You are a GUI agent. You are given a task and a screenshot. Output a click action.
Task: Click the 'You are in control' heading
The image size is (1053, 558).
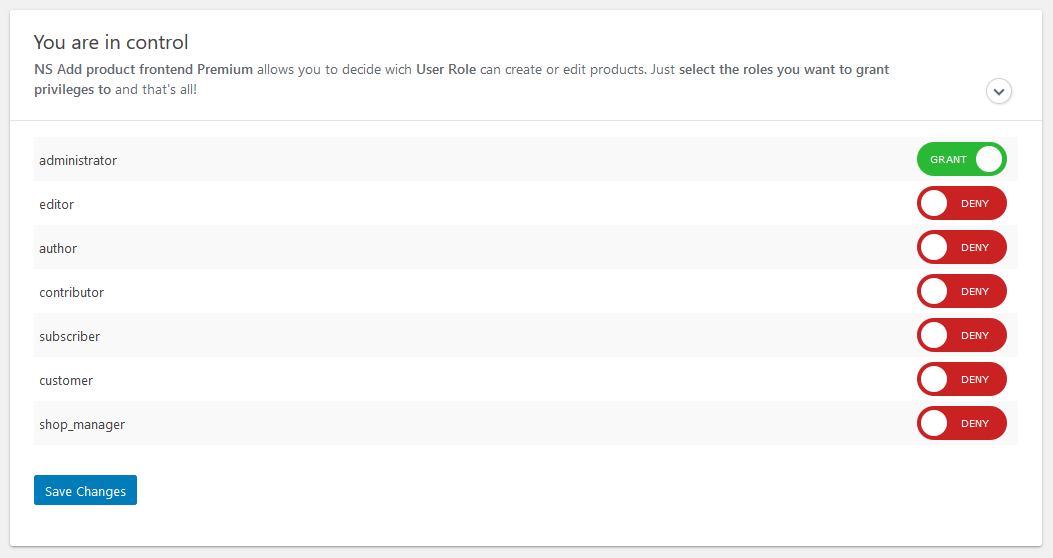tap(111, 42)
